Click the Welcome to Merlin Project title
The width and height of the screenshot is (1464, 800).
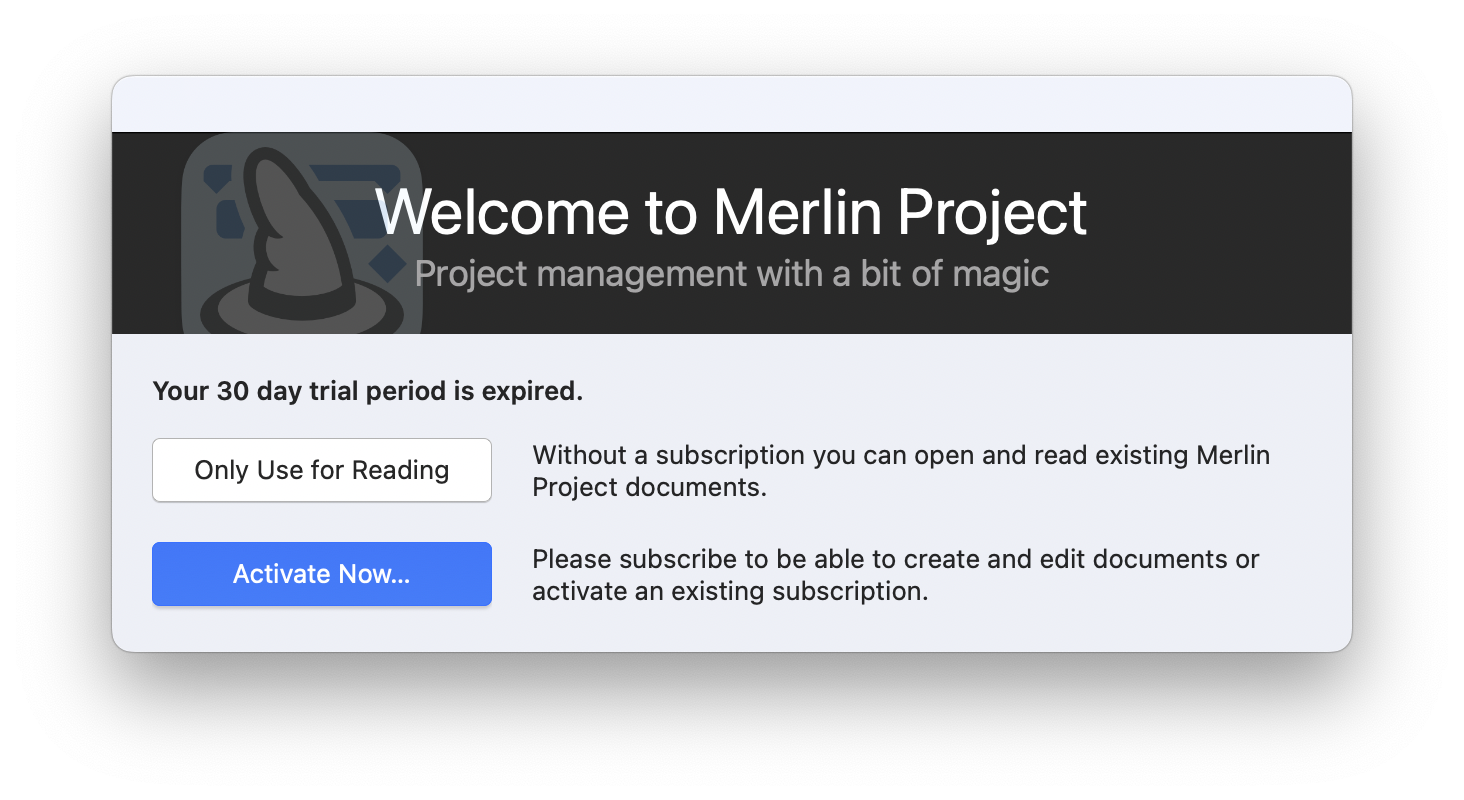(732, 212)
